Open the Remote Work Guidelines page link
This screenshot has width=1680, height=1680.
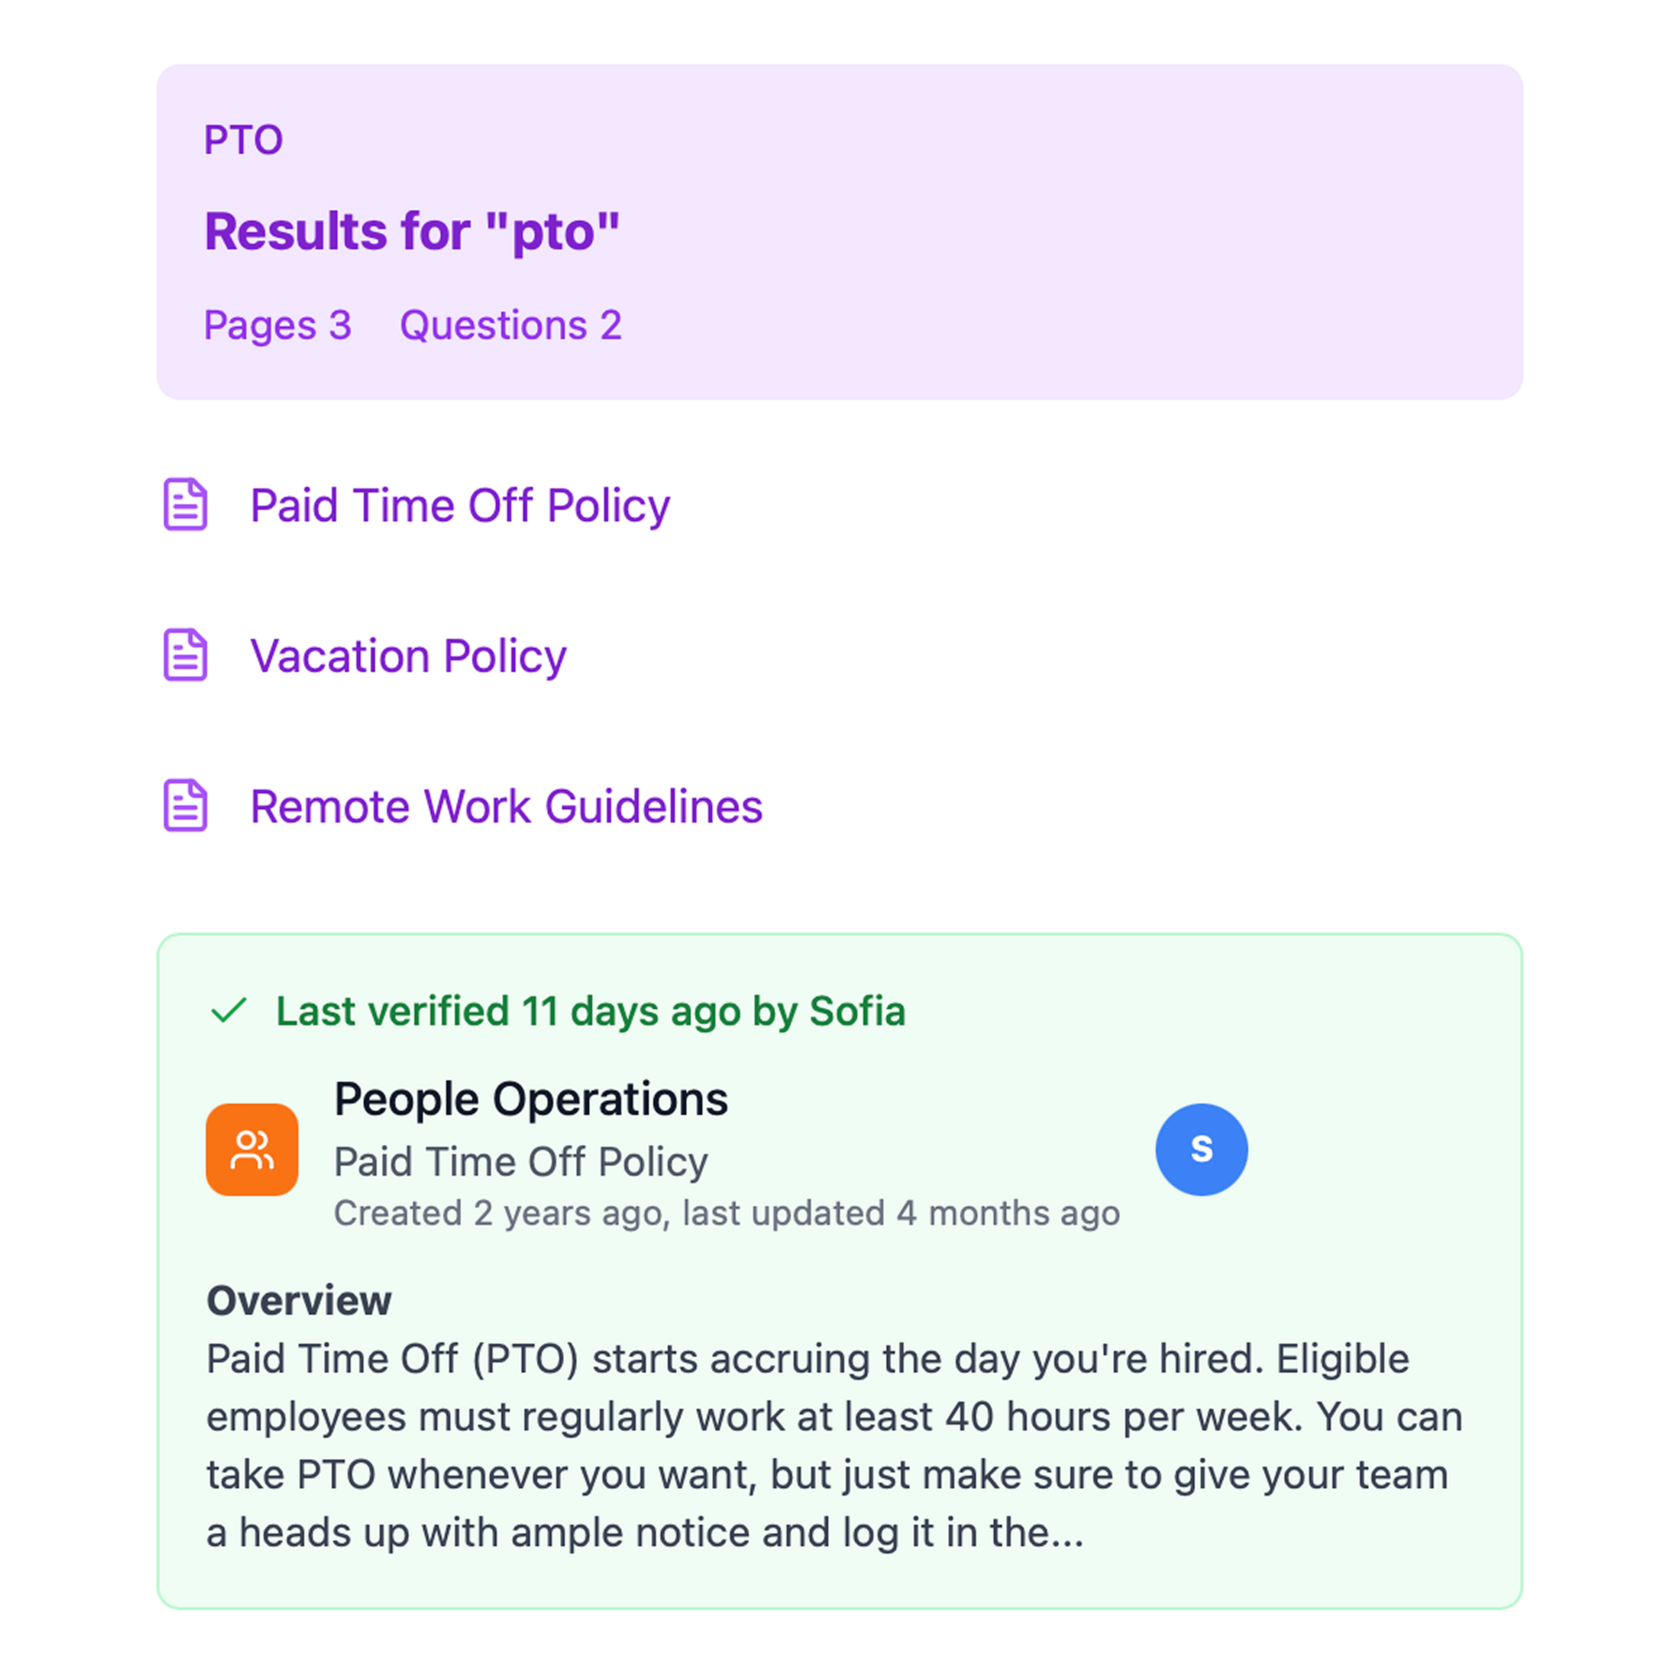point(506,807)
